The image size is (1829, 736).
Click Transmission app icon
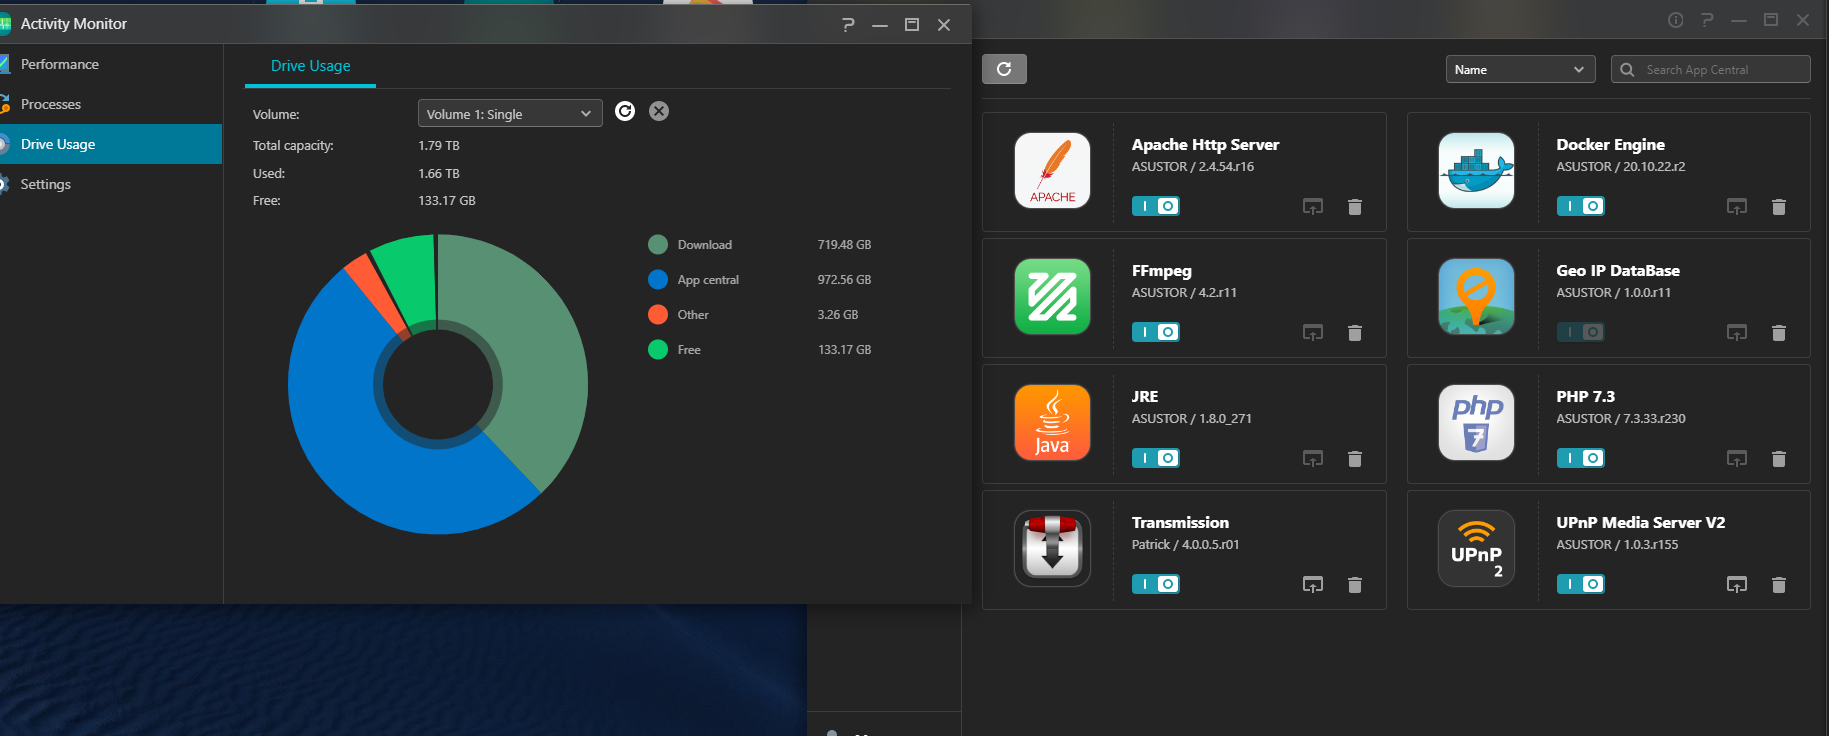(x=1052, y=548)
